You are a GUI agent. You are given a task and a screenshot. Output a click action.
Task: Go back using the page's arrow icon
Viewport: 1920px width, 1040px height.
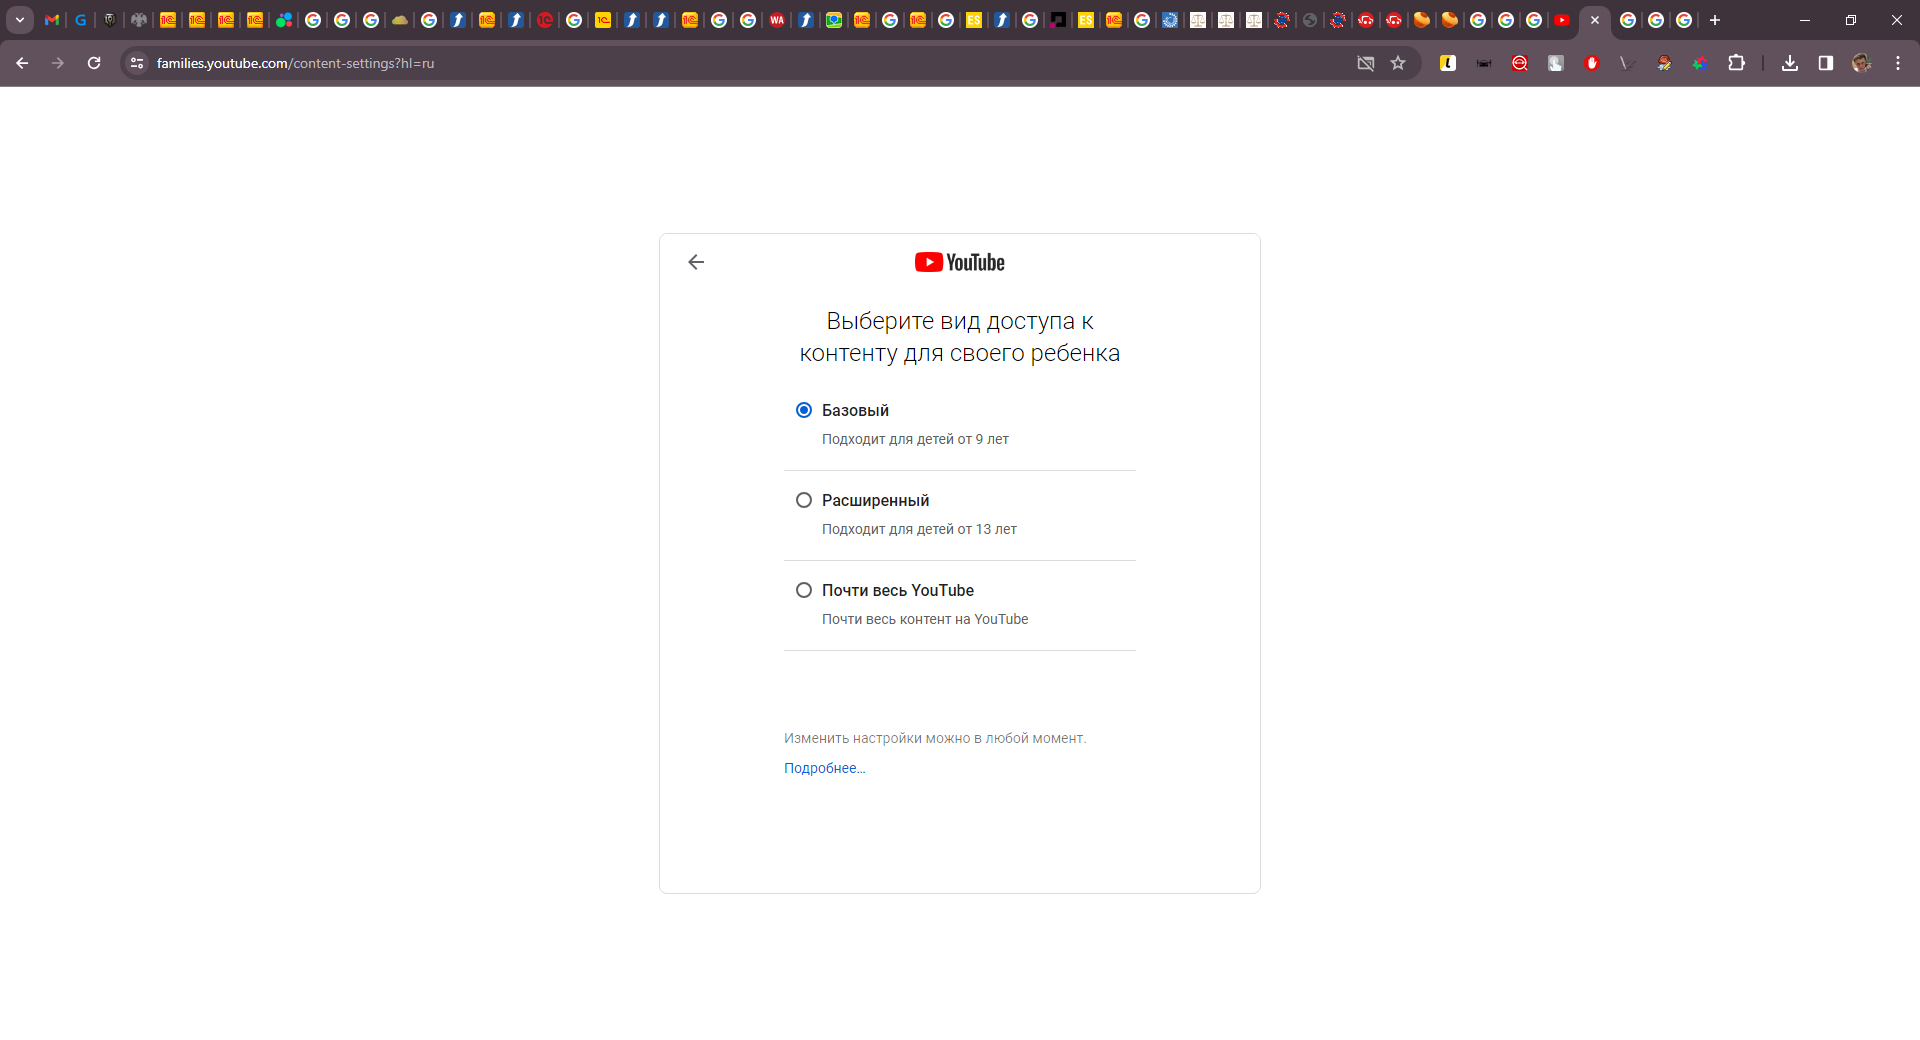coord(696,262)
